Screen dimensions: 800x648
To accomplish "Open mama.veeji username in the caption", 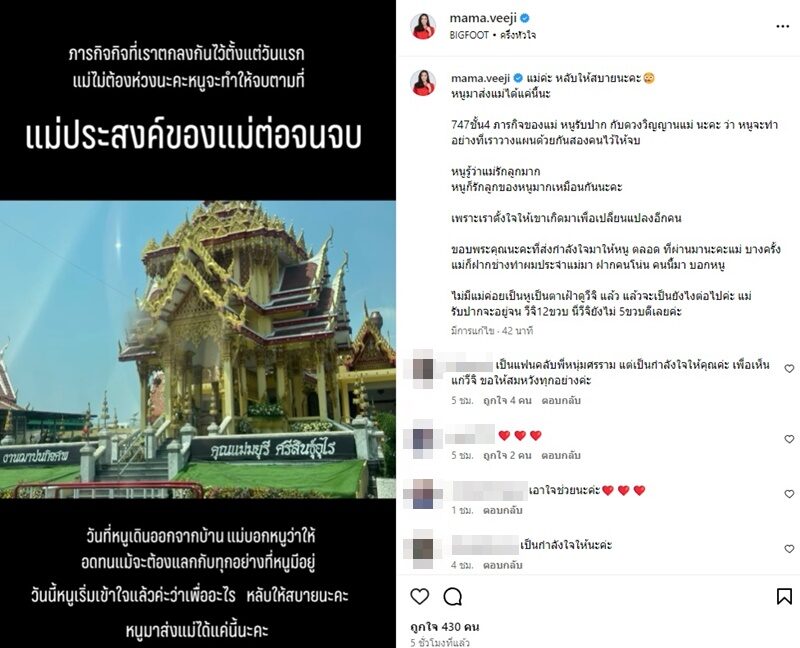I will (481, 78).
